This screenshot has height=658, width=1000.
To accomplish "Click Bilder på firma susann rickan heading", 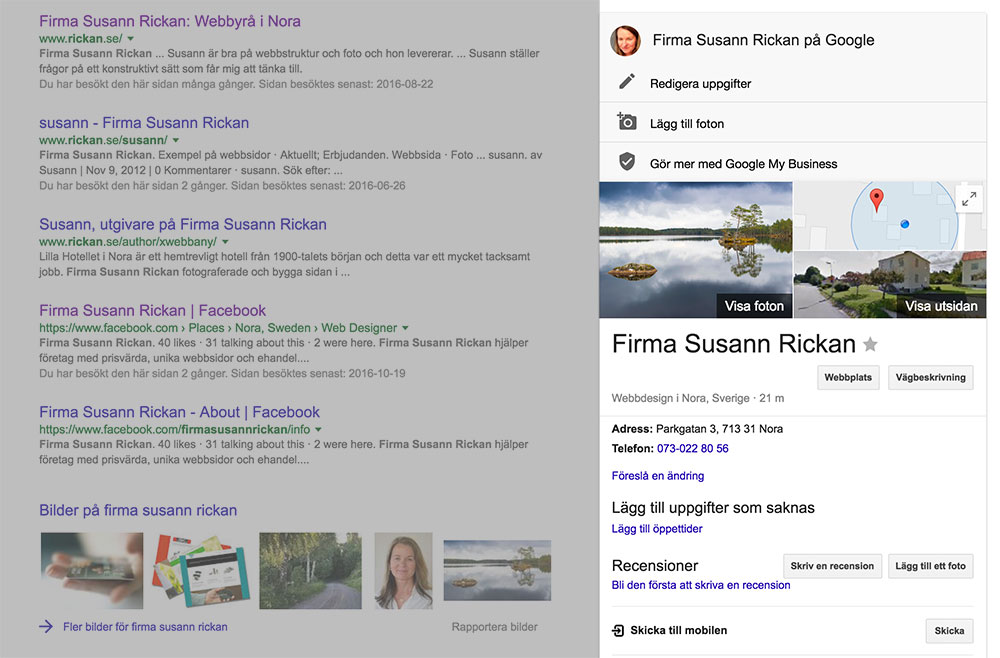I will [138, 510].
